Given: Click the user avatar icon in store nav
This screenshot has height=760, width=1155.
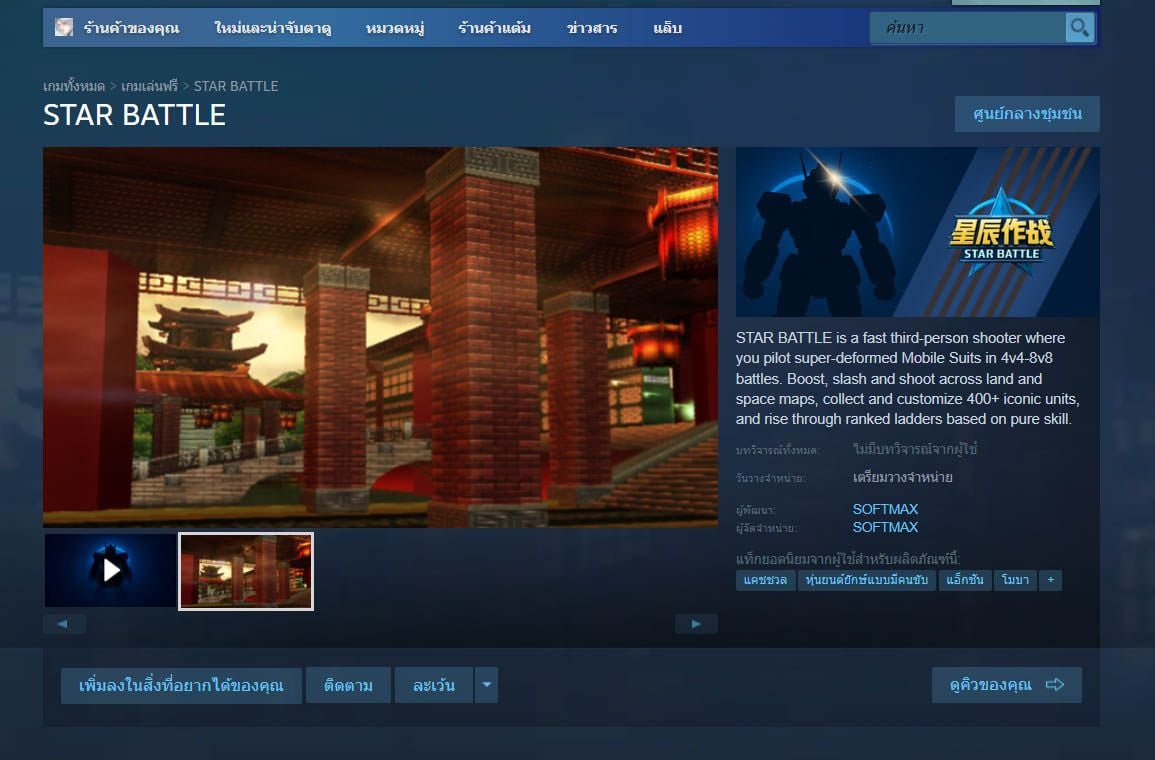Looking at the screenshot, I should tap(64, 28).
